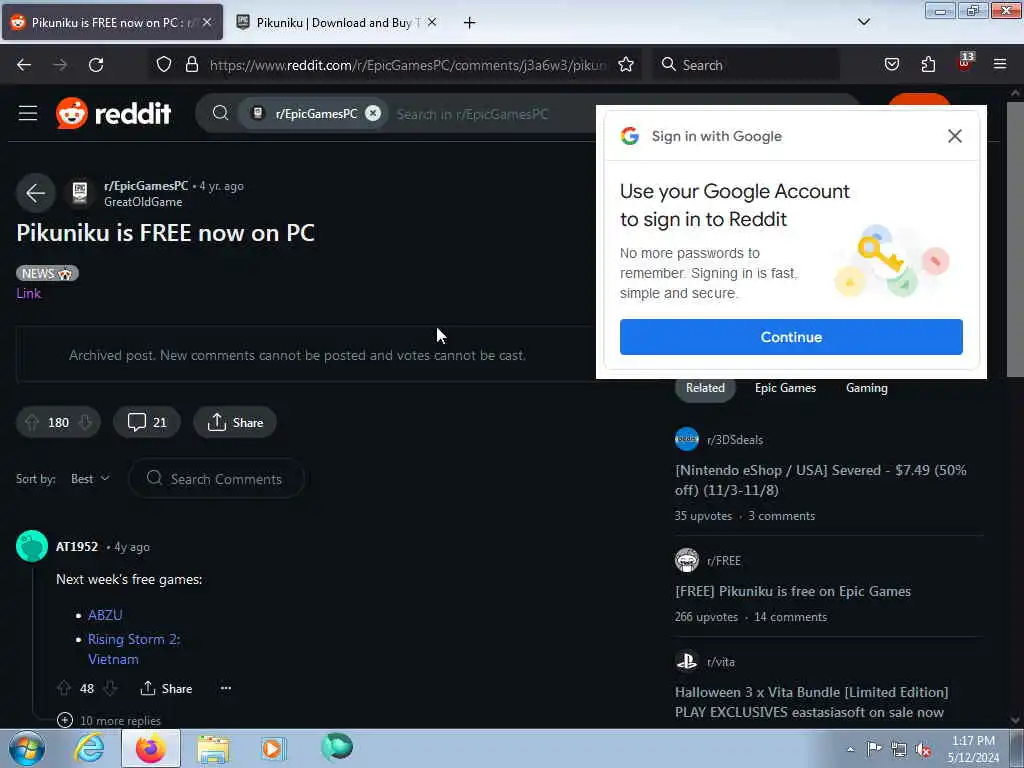The image size is (1024, 768).
Task: Go back with the post's back arrow
Action: [x=35, y=193]
